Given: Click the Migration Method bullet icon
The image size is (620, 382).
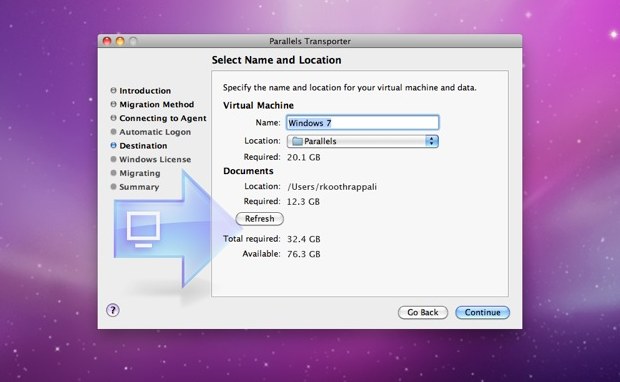Looking at the screenshot, I should coord(113,104).
